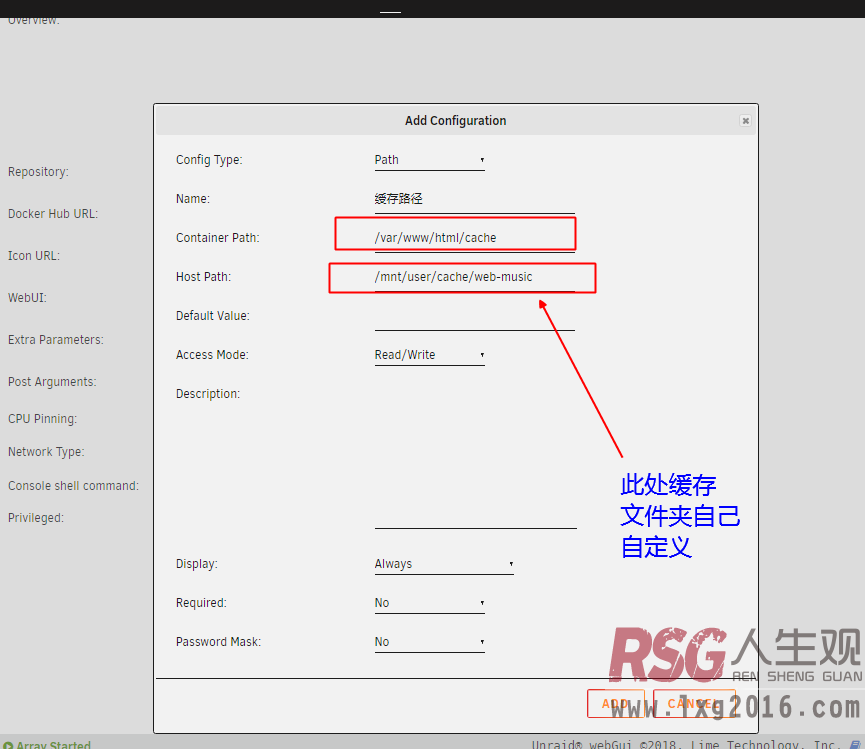Click the Add Configuration title text
The image size is (865, 749).
(x=456, y=121)
